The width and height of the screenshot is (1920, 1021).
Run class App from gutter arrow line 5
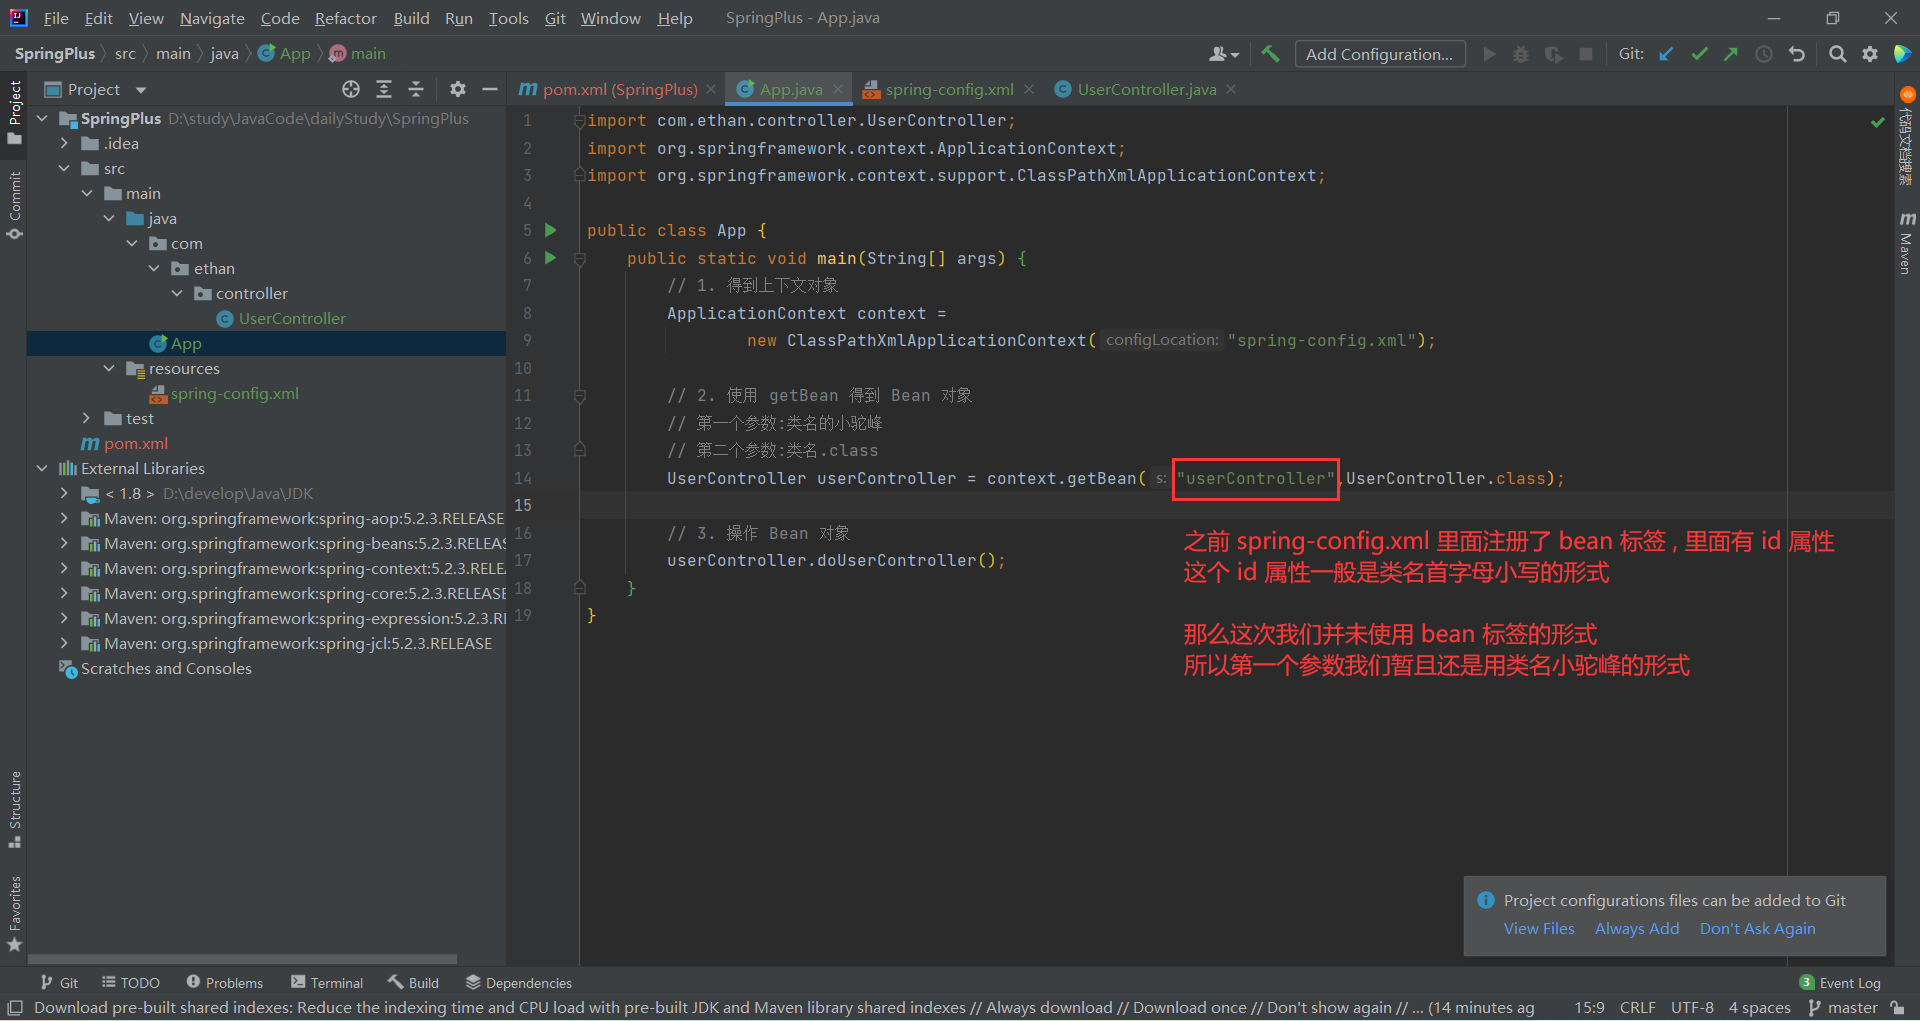pyautogui.click(x=550, y=230)
